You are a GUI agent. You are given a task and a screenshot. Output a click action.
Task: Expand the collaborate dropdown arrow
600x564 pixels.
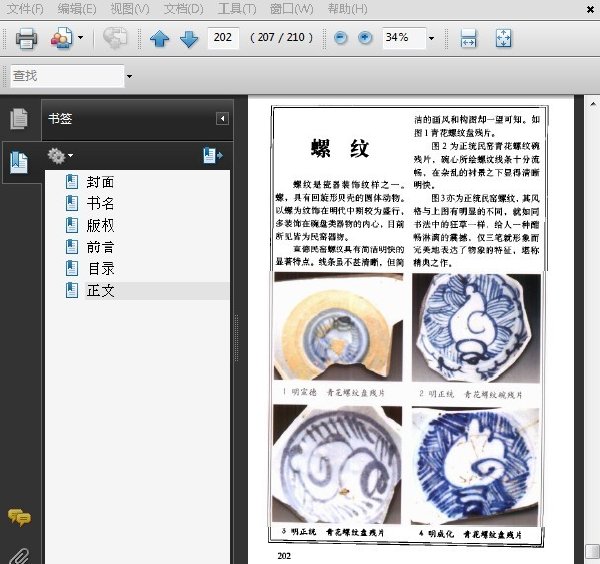(x=80, y=37)
